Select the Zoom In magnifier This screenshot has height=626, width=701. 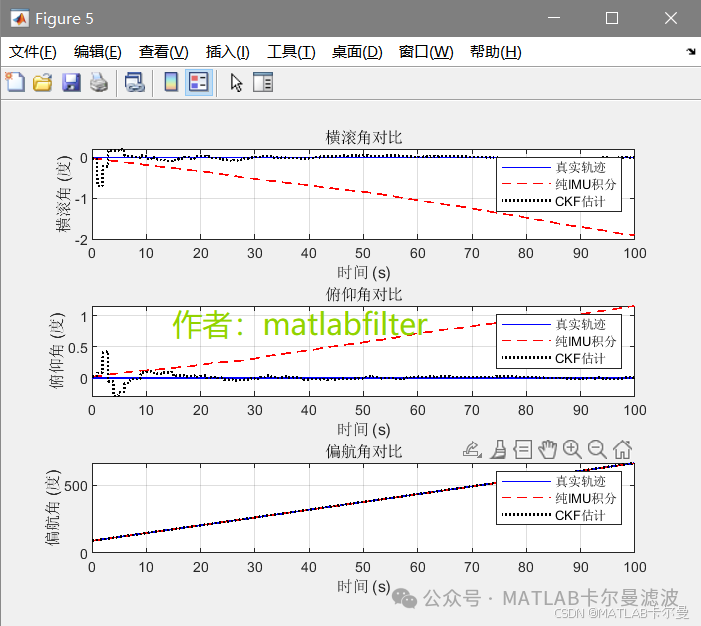(572, 449)
